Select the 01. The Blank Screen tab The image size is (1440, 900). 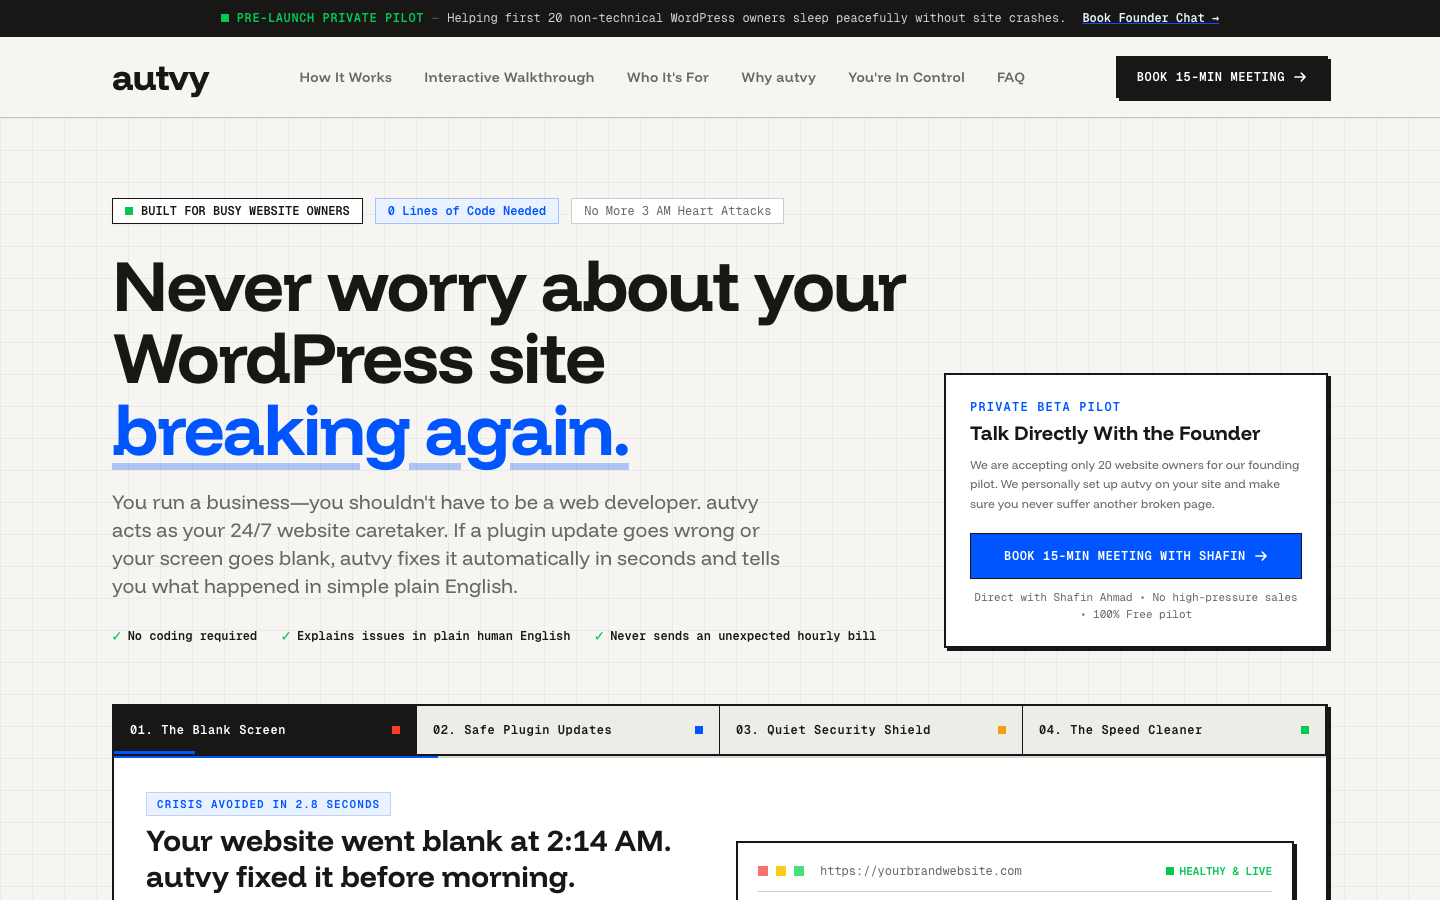(264, 730)
